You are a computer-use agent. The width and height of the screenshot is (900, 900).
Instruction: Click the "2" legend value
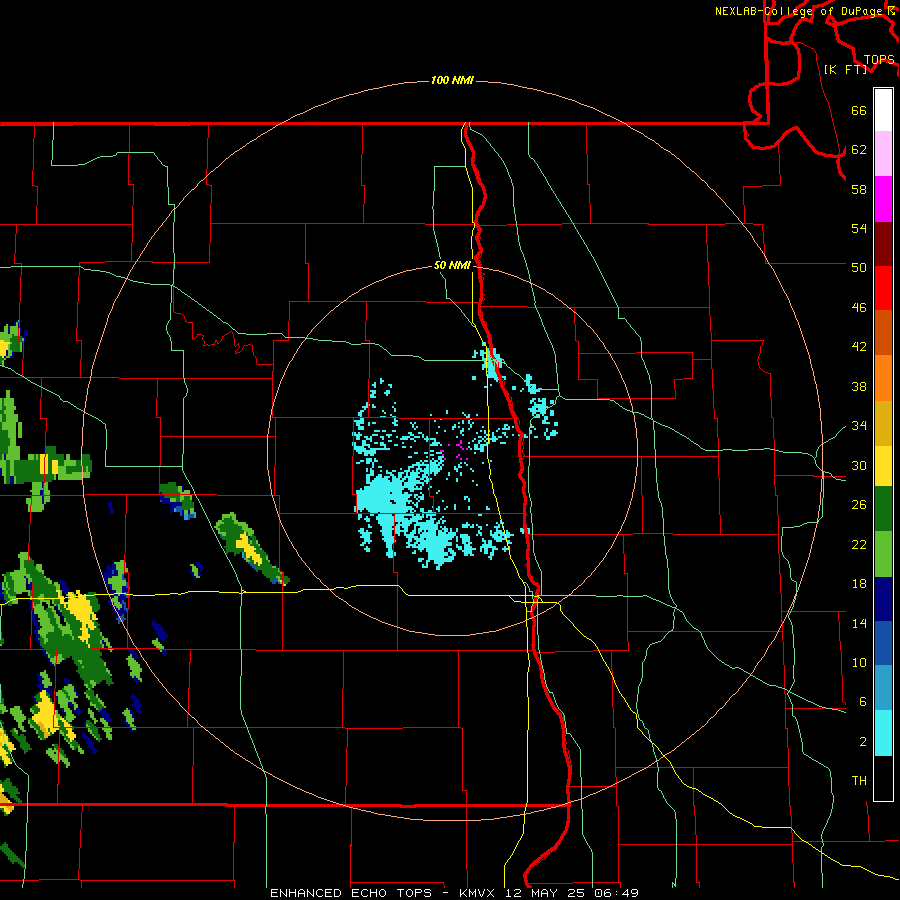click(862, 742)
